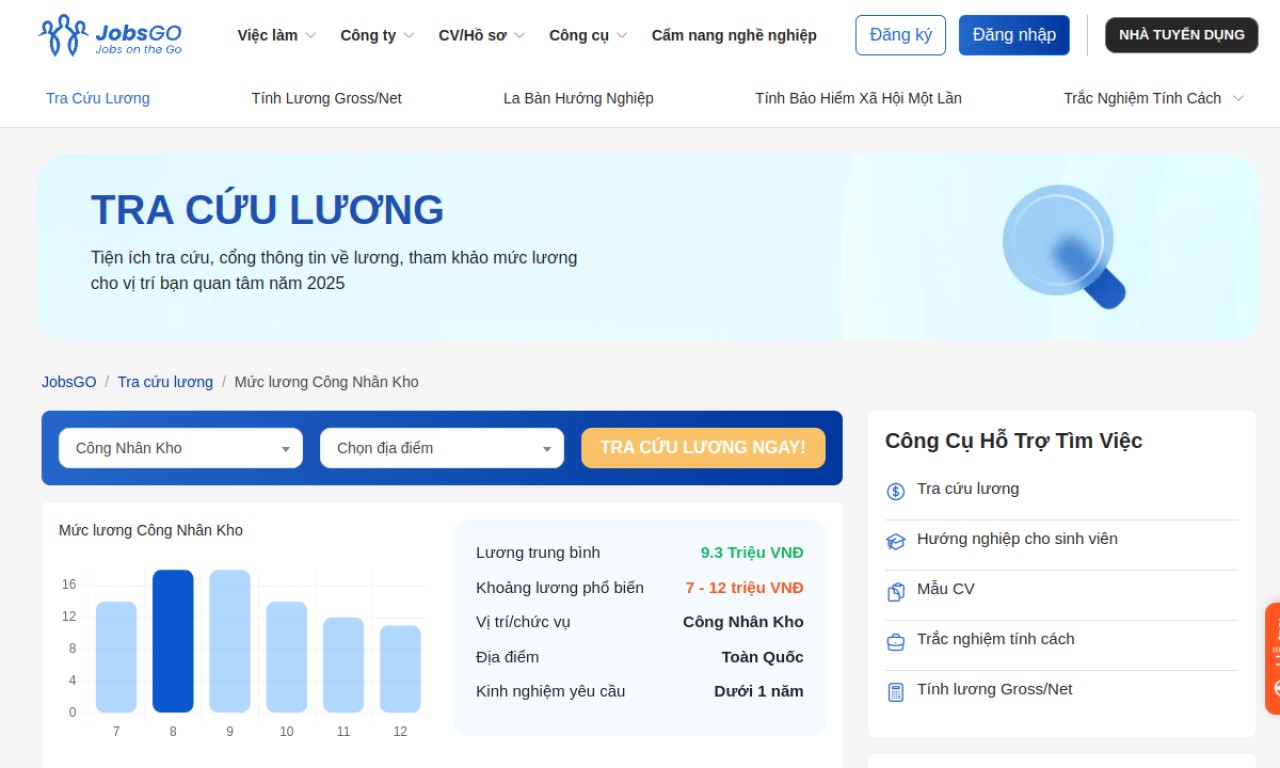Click the Mẫu CV document icon
This screenshot has height=768, width=1280.
coord(895,591)
